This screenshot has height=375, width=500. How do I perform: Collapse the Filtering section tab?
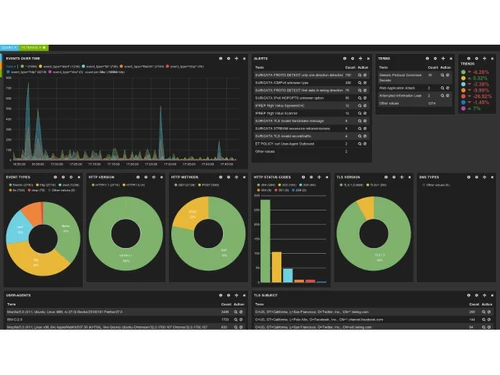(34, 48)
